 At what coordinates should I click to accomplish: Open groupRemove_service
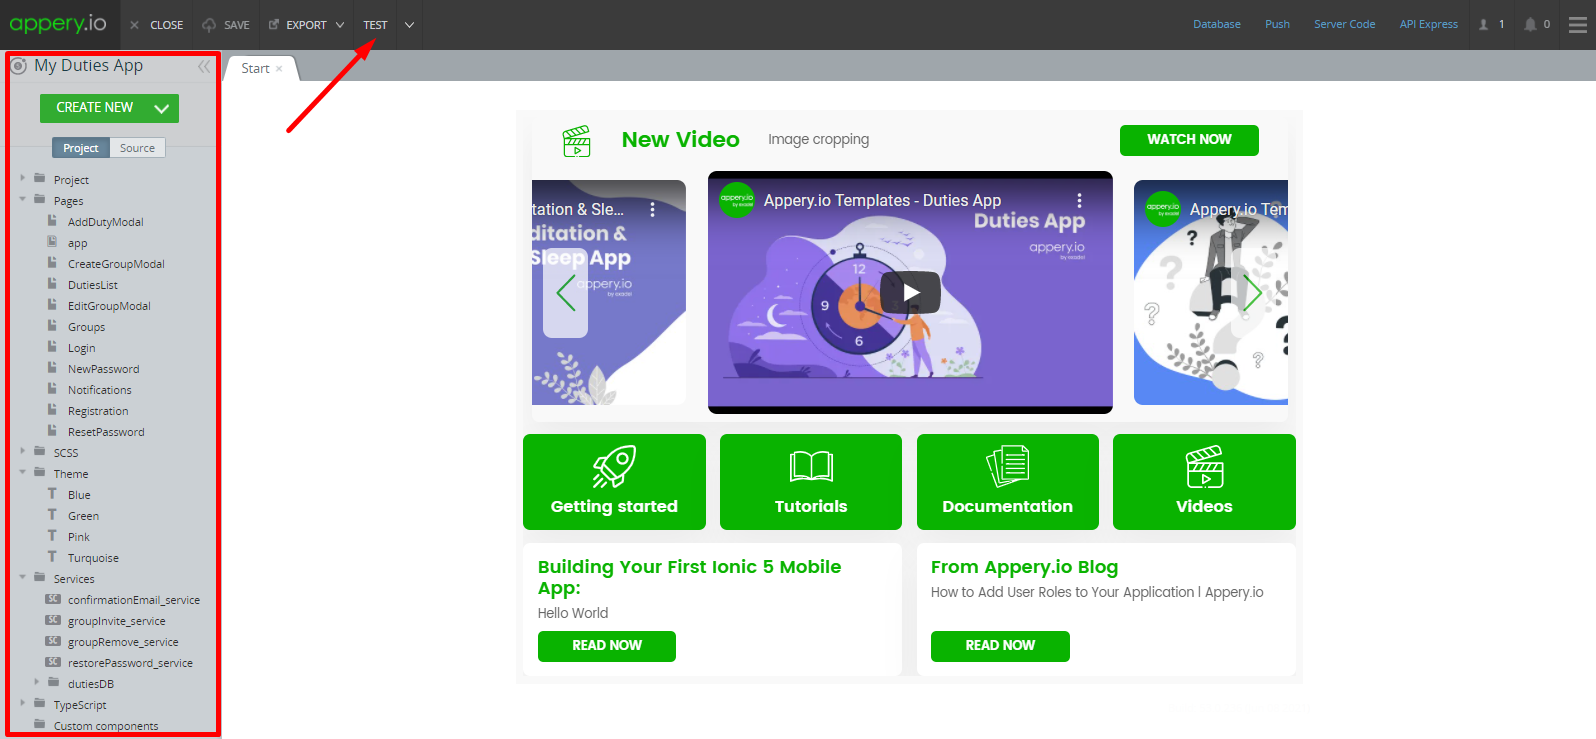(123, 642)
